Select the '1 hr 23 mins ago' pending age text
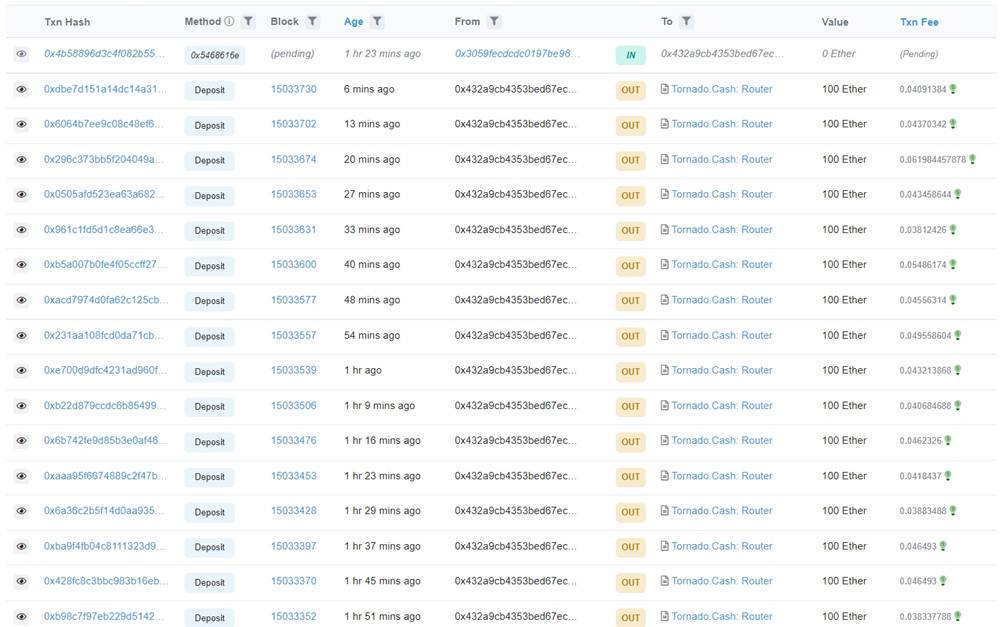The image size is (1000, 627). tap(383, 54)
